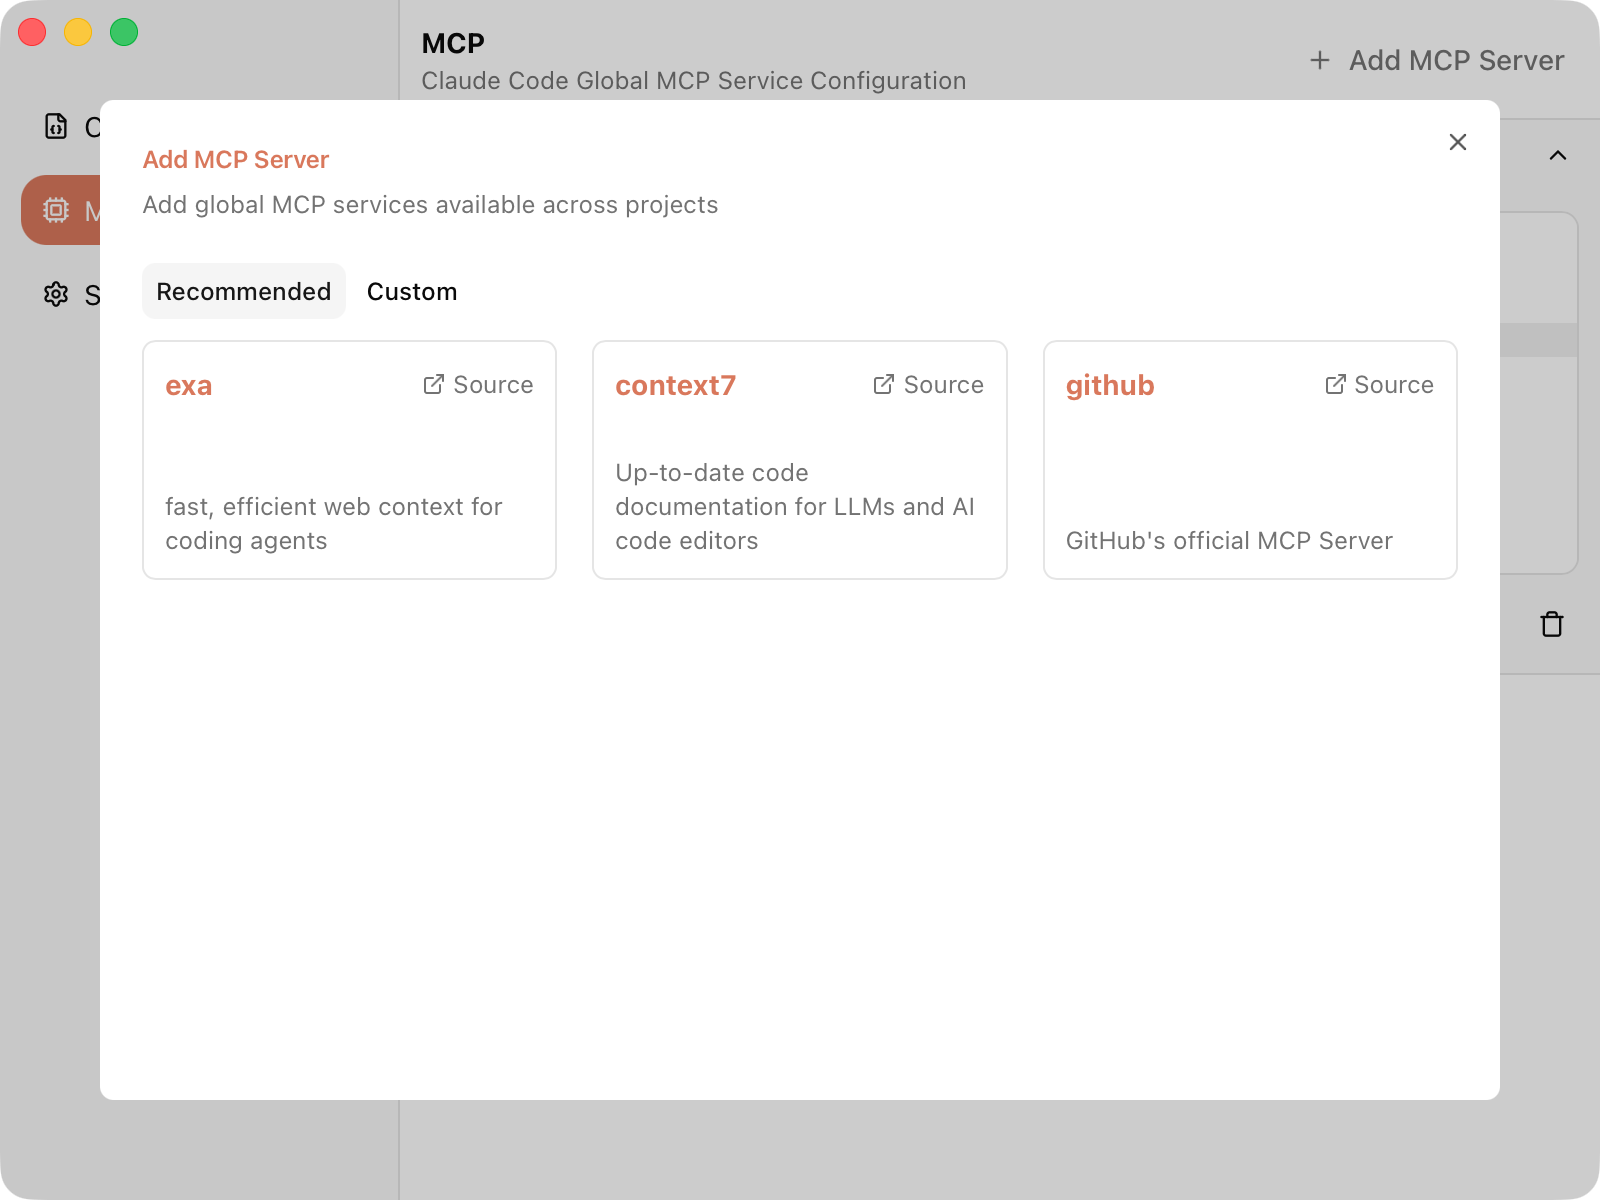
Task: Click the config file icon in sidebar
Action: pos(56,127)
